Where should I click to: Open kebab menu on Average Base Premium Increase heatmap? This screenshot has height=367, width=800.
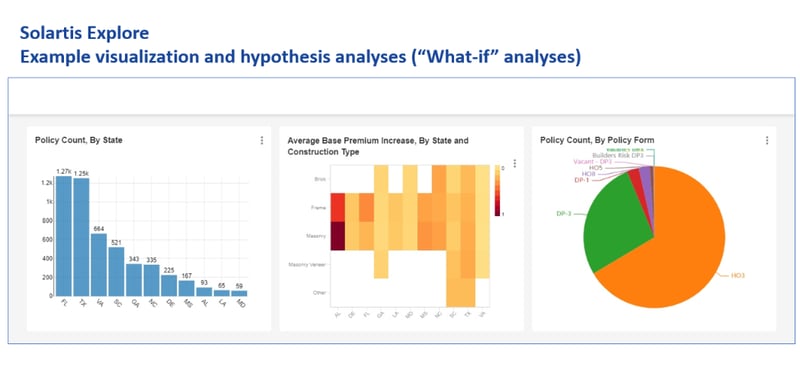(x=514, y=163)
